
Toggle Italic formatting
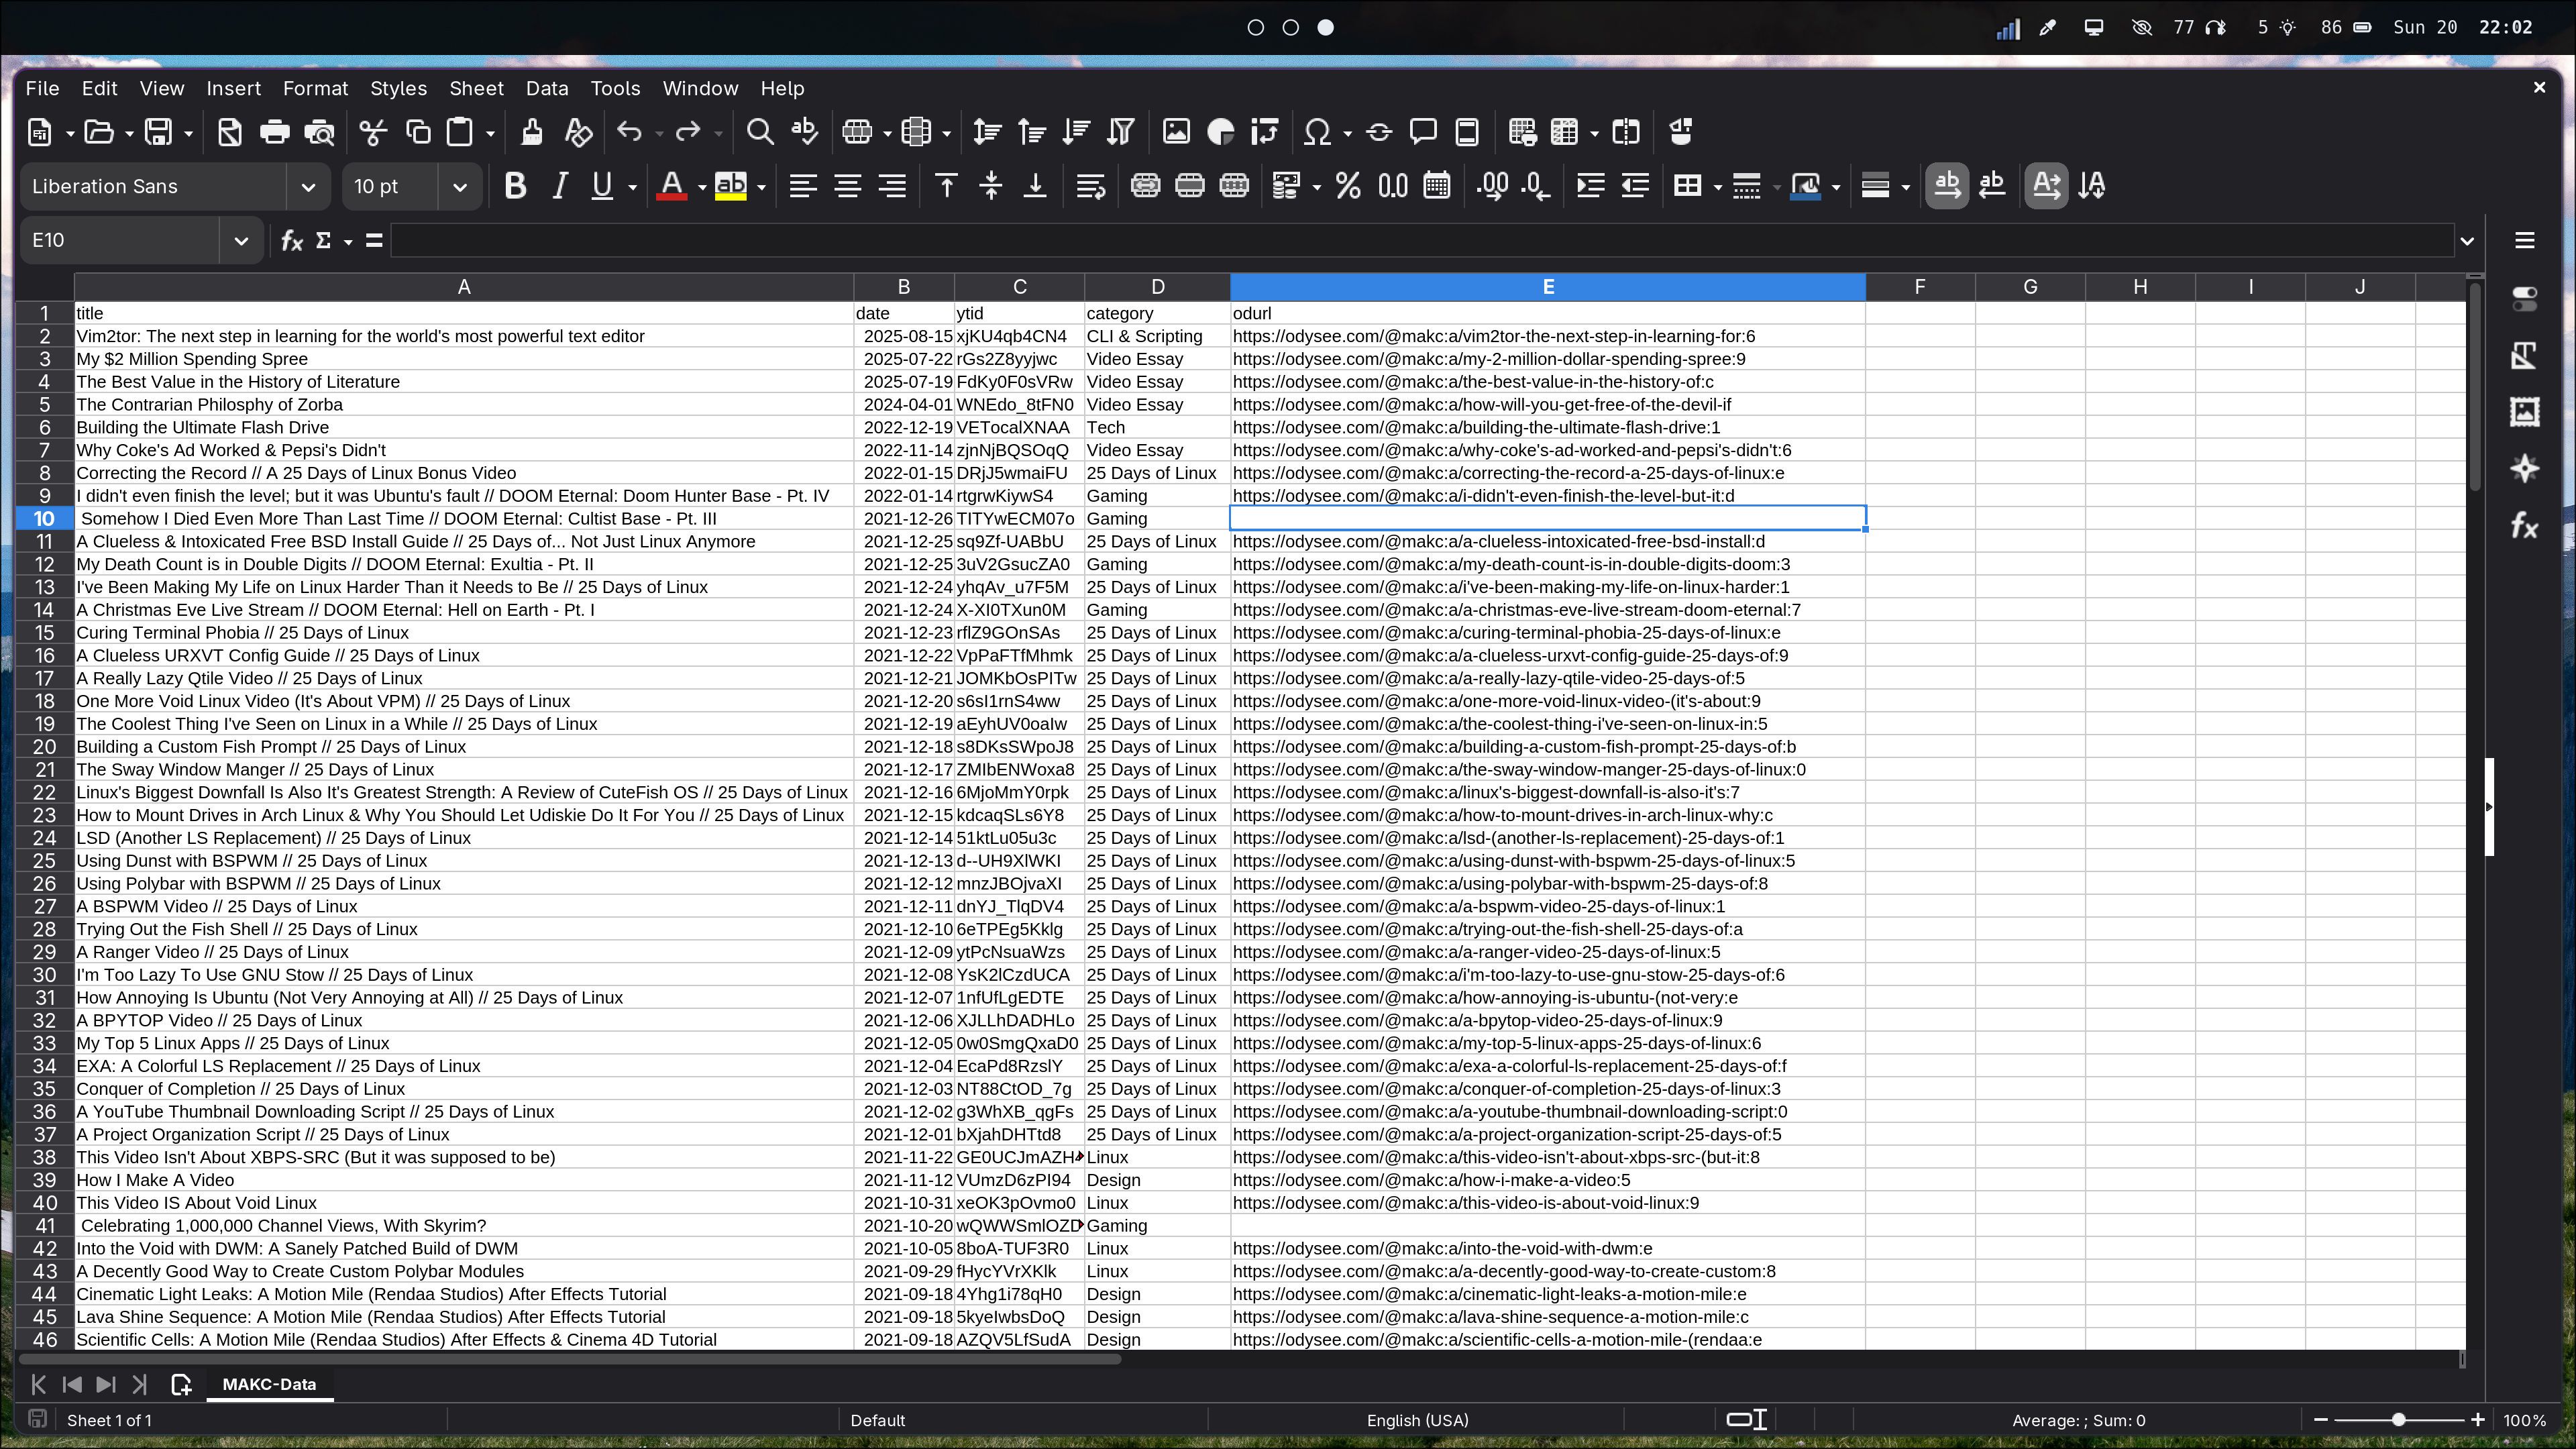[x=560, y=186]
